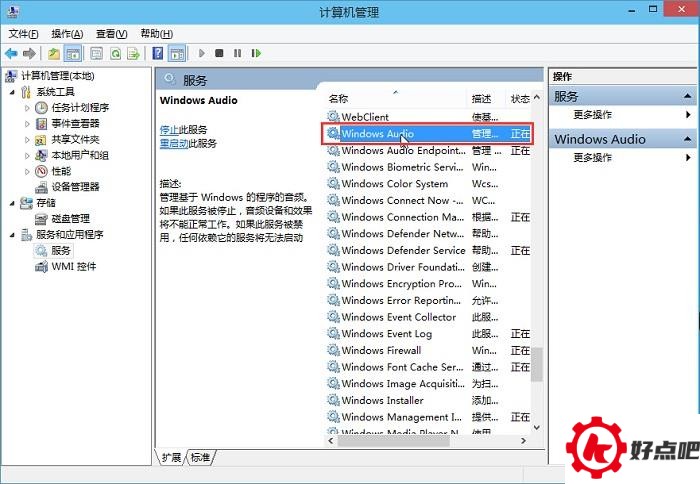Open 更多操作 under 服务 actions
The height and width of the screenshot is (484, 700).
pos(592,115)
